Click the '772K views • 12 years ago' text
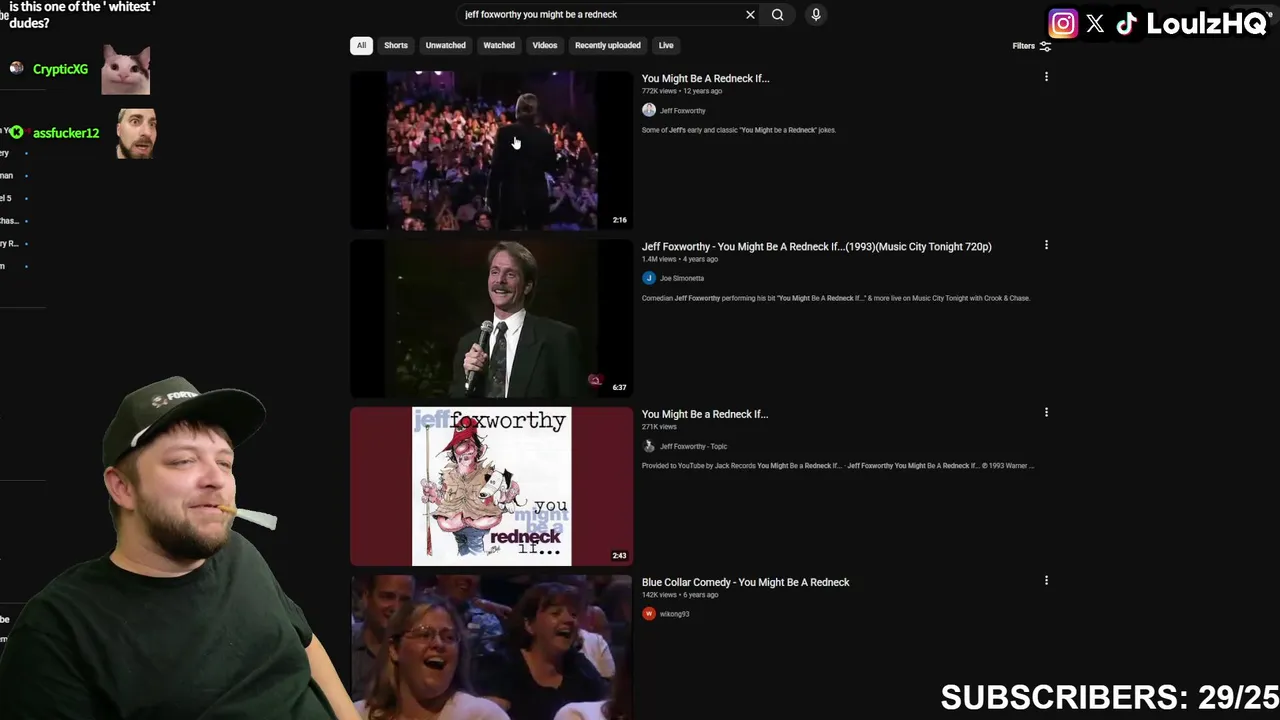1280x720 pixels. tap(682, 91)
